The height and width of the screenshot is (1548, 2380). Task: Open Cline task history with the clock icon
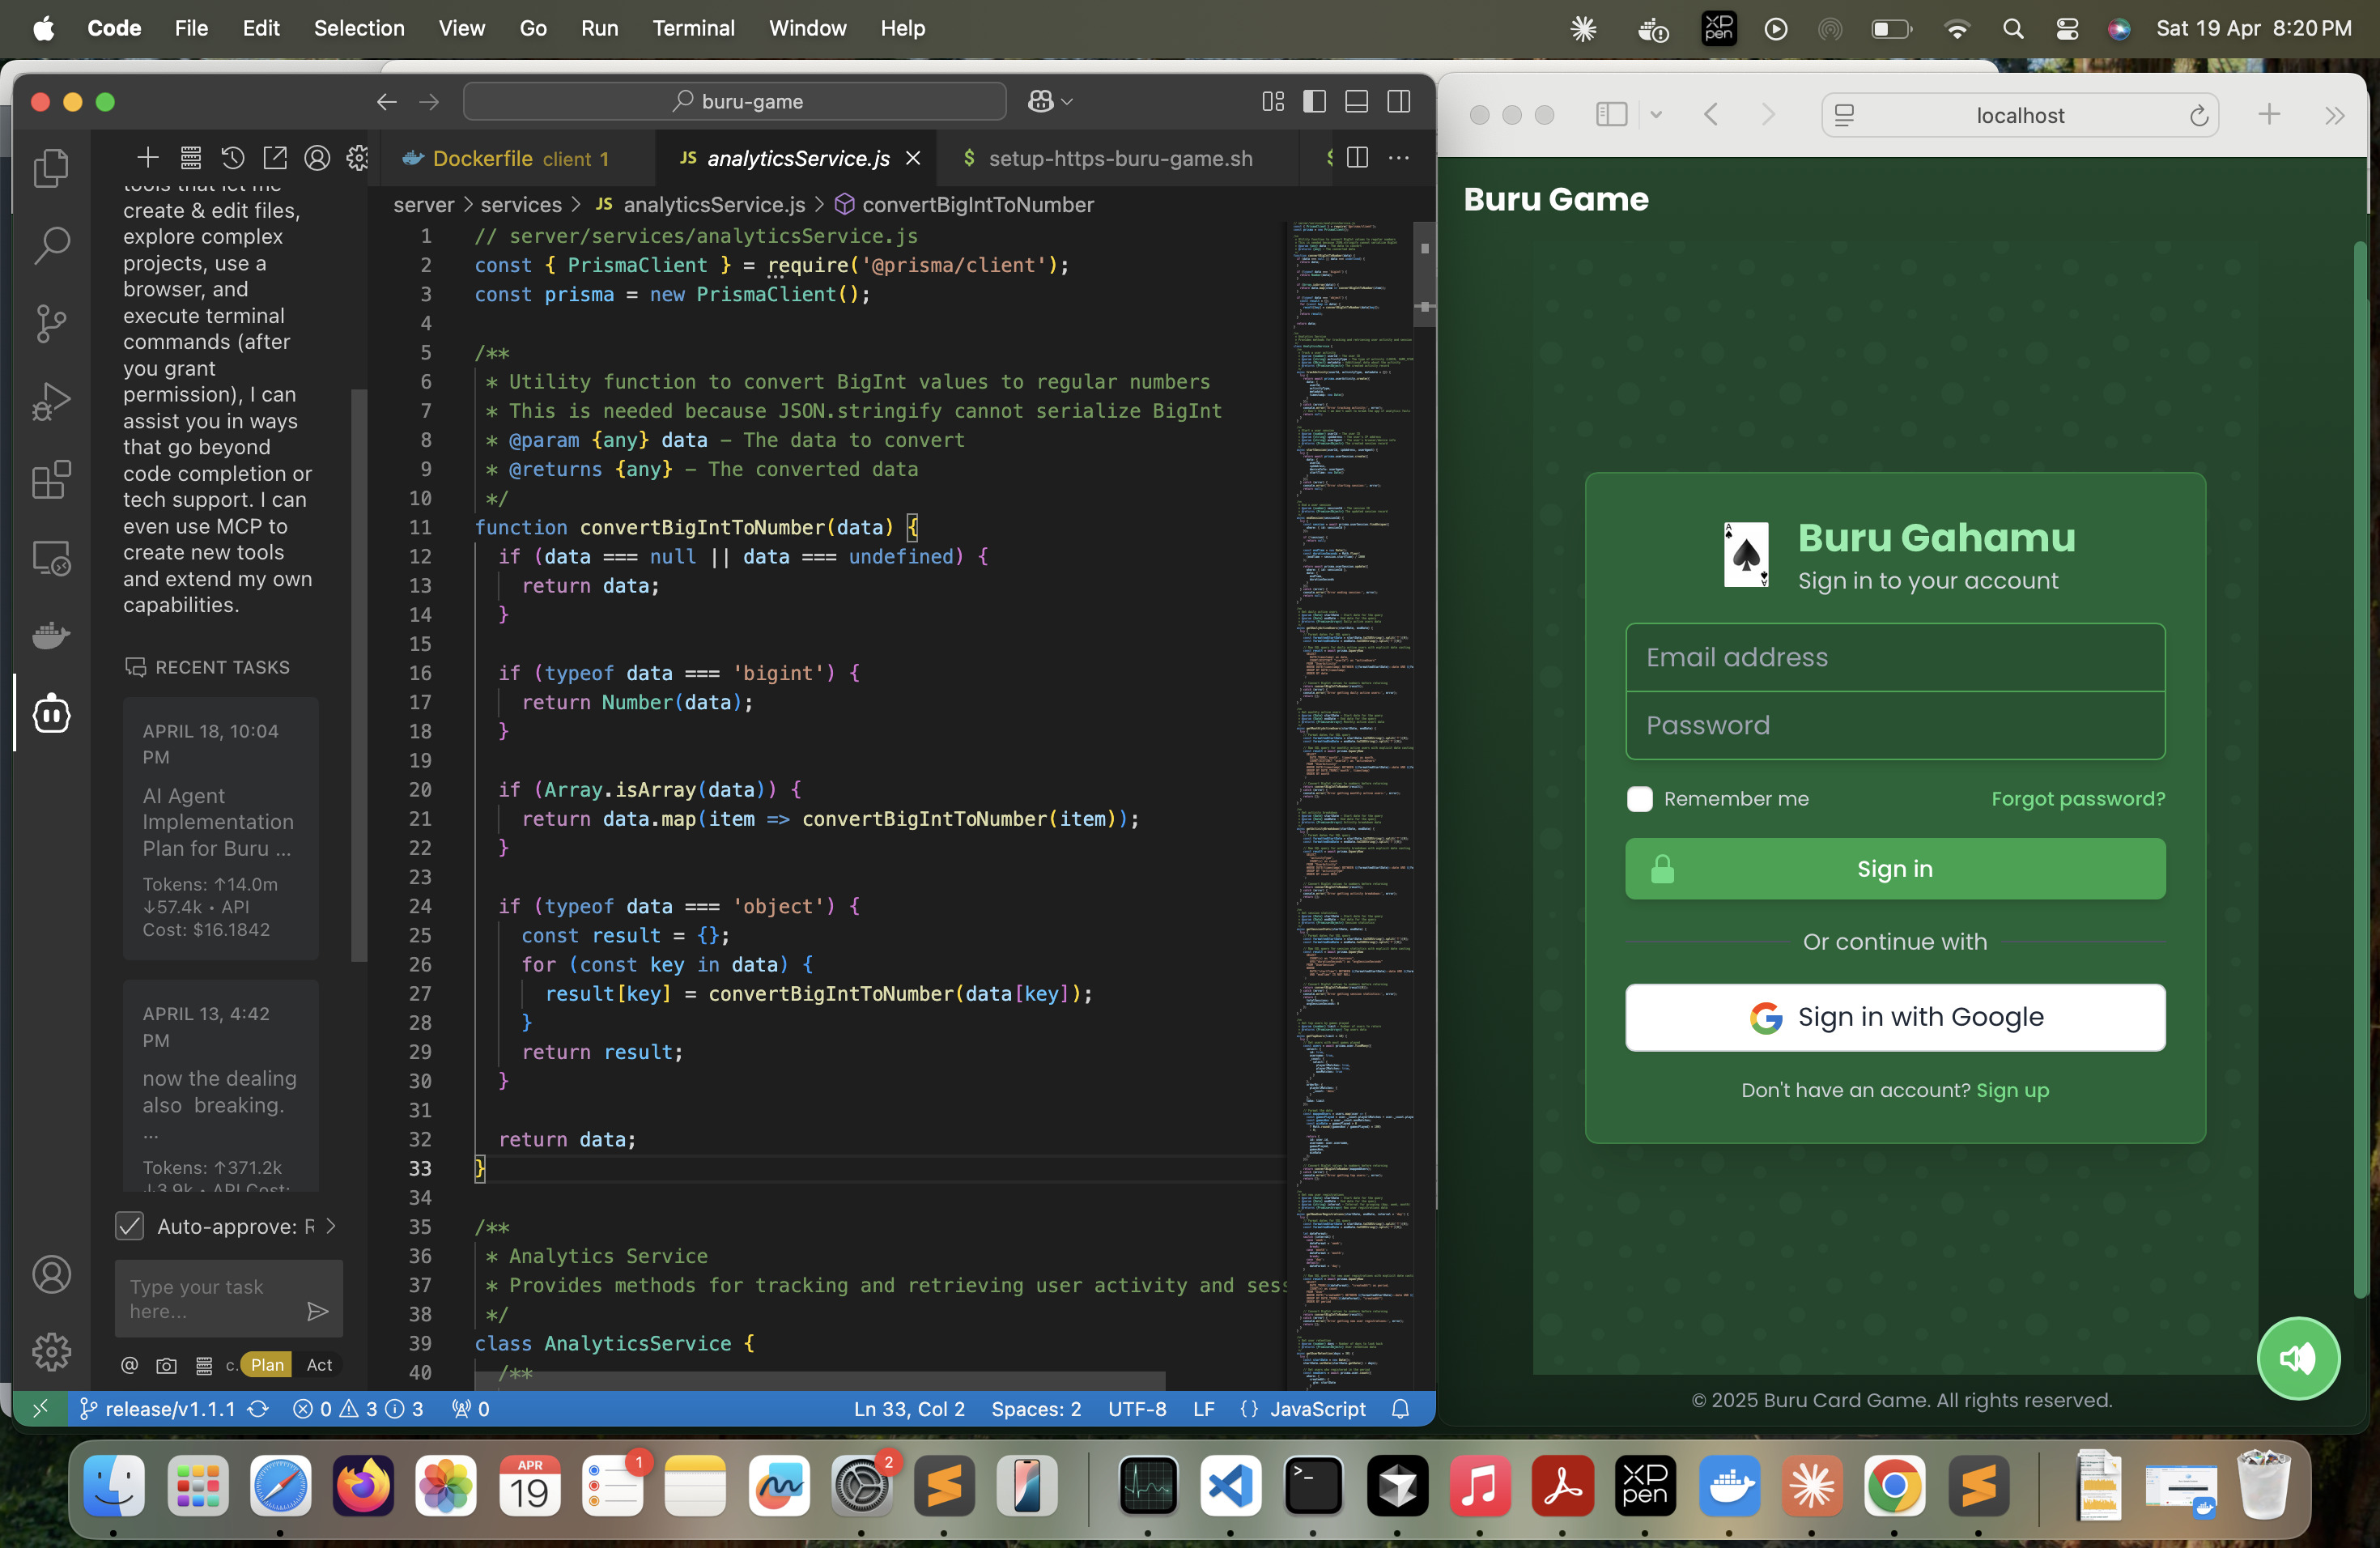[233, 157]
